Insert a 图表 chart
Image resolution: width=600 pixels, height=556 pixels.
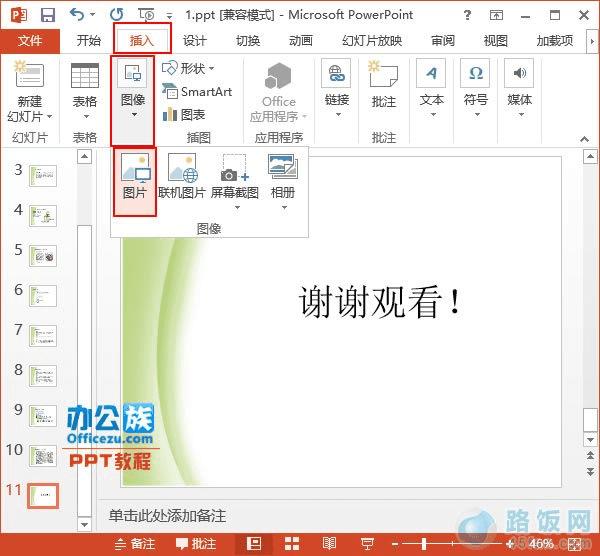[x=184, y=115]
